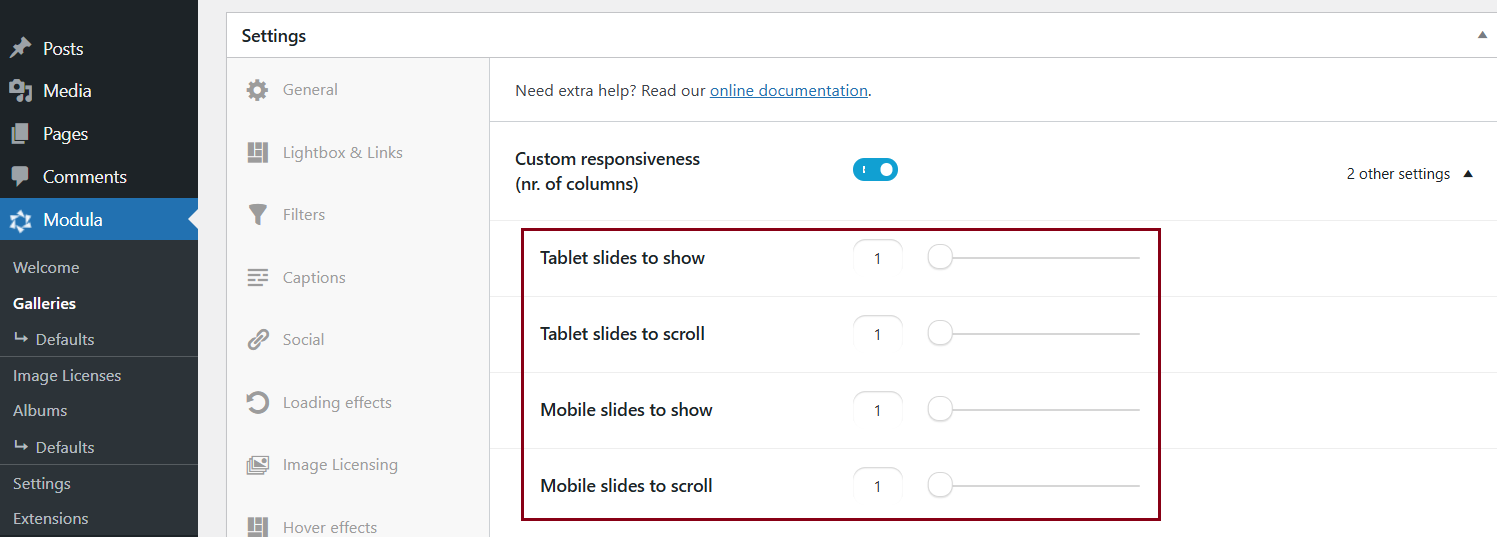The height and width of the screenshot is (537, 1497).
Task: Click the Loading effects refresh icon
Action: point(257,403)
